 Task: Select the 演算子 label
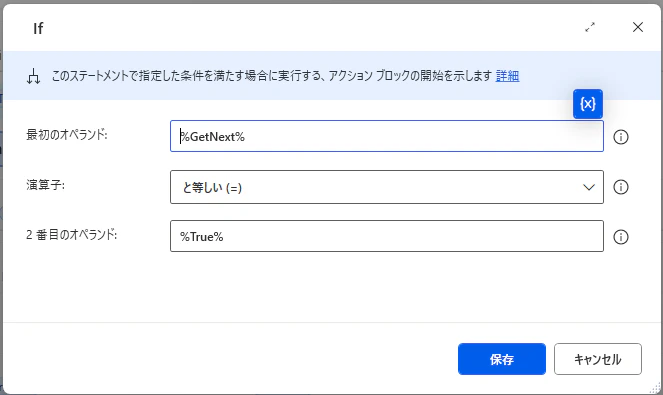click(x=46, y=185)
